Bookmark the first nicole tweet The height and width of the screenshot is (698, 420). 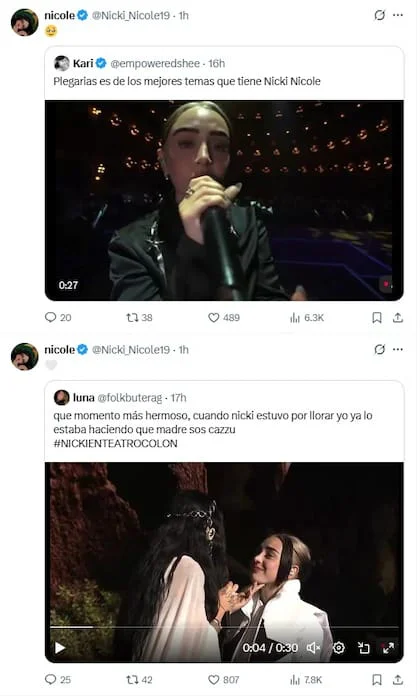377,317
